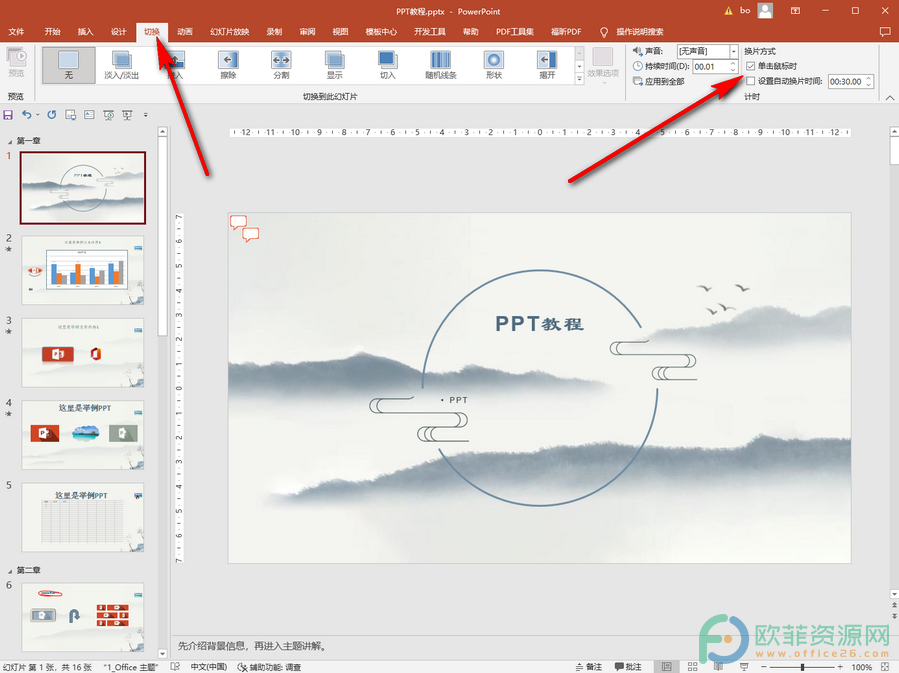Open ribbon display options icon
This screenshot has width=899, height=673.
coord(795,11)
